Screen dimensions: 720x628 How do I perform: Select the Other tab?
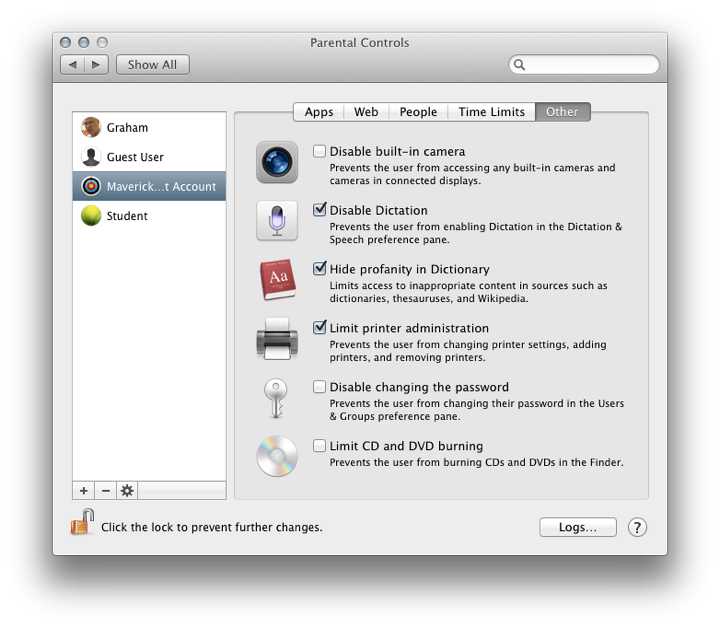562,112
